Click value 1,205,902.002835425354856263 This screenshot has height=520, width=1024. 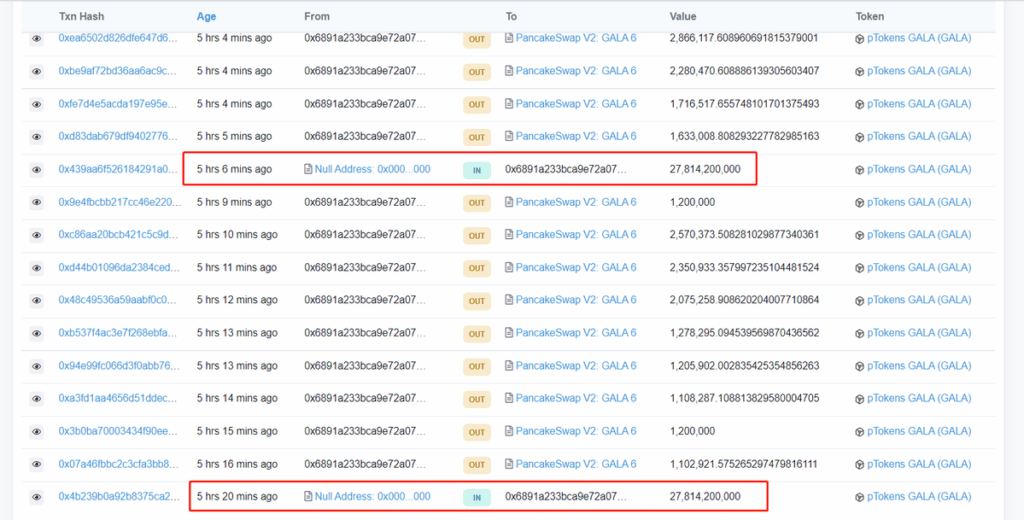point(744,365)
